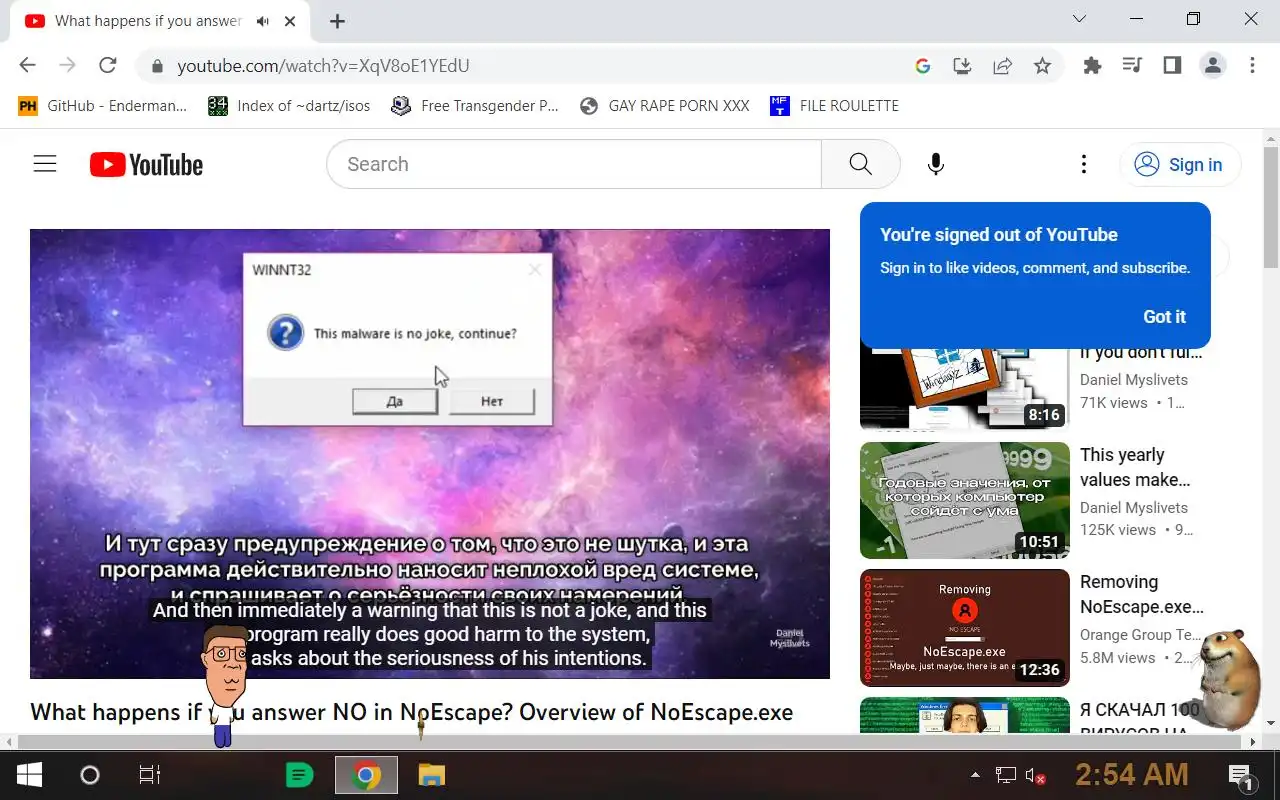
Task: Click the scrollbar up arrow at top
Action: pos(1271,137)
